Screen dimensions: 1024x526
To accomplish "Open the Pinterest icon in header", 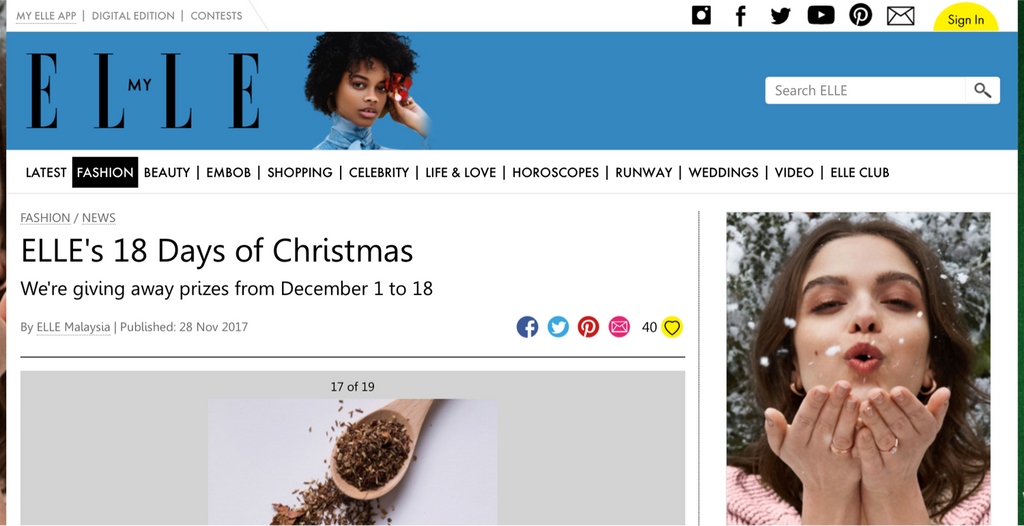I will [x=861, y=15].
